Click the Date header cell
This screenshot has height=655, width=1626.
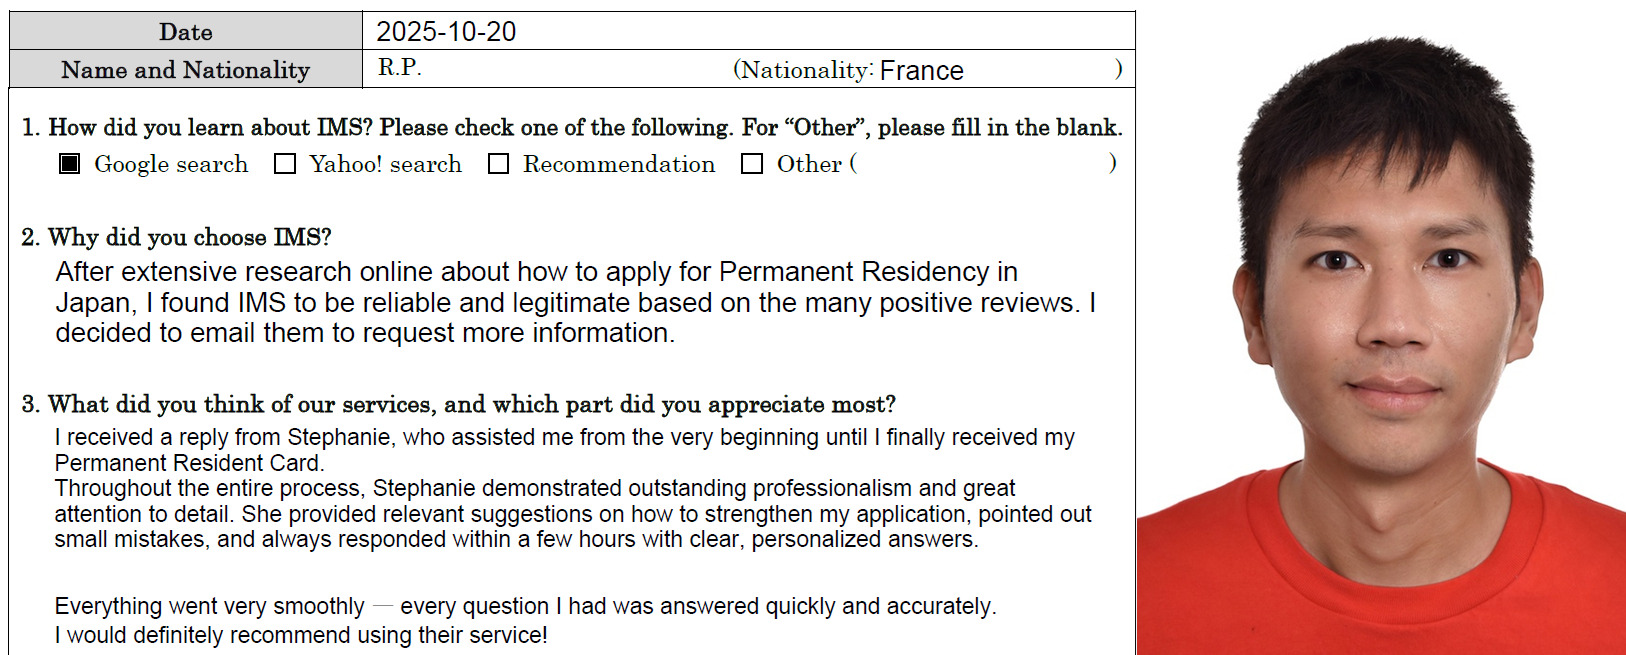click(x=186, y=32)
